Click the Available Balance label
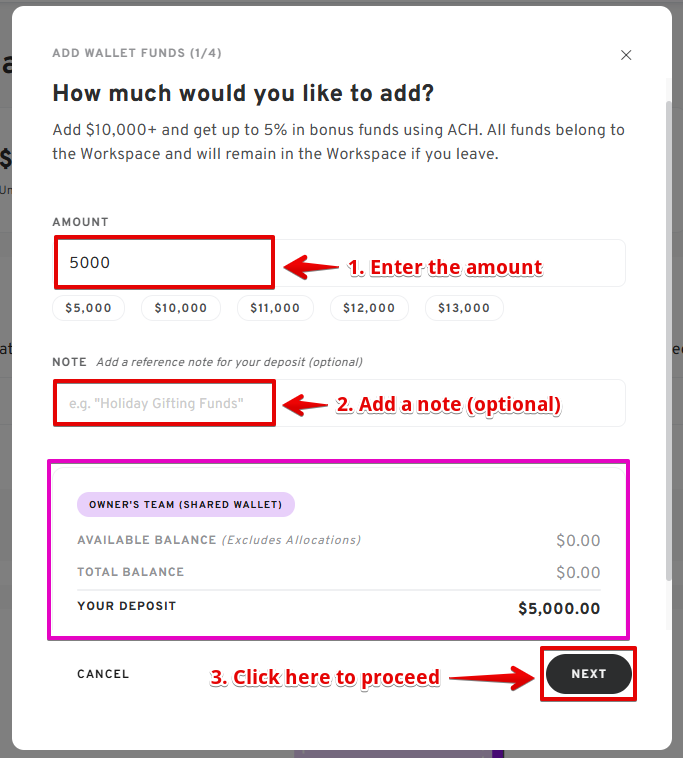The height and width of the screenshot is (758, 683). [x=146, y=540]
